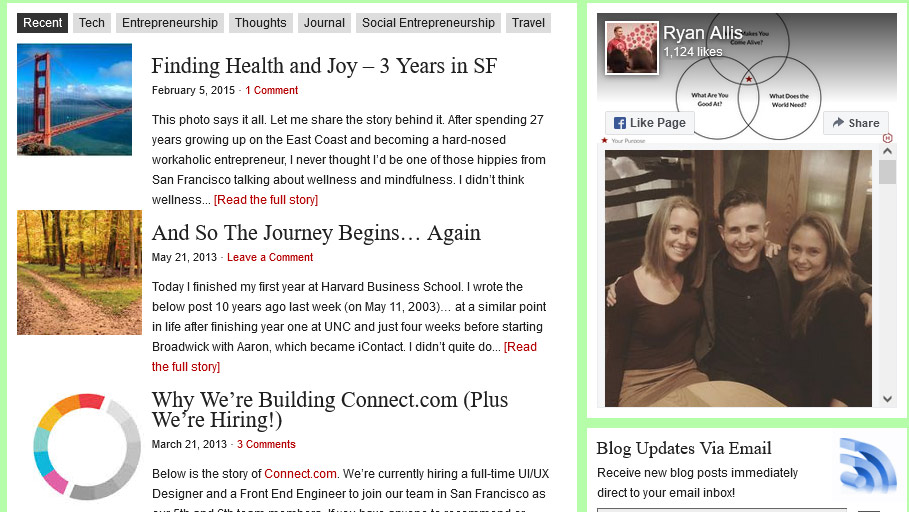Open the colorful ring Connect logo image

coord(87,446)
